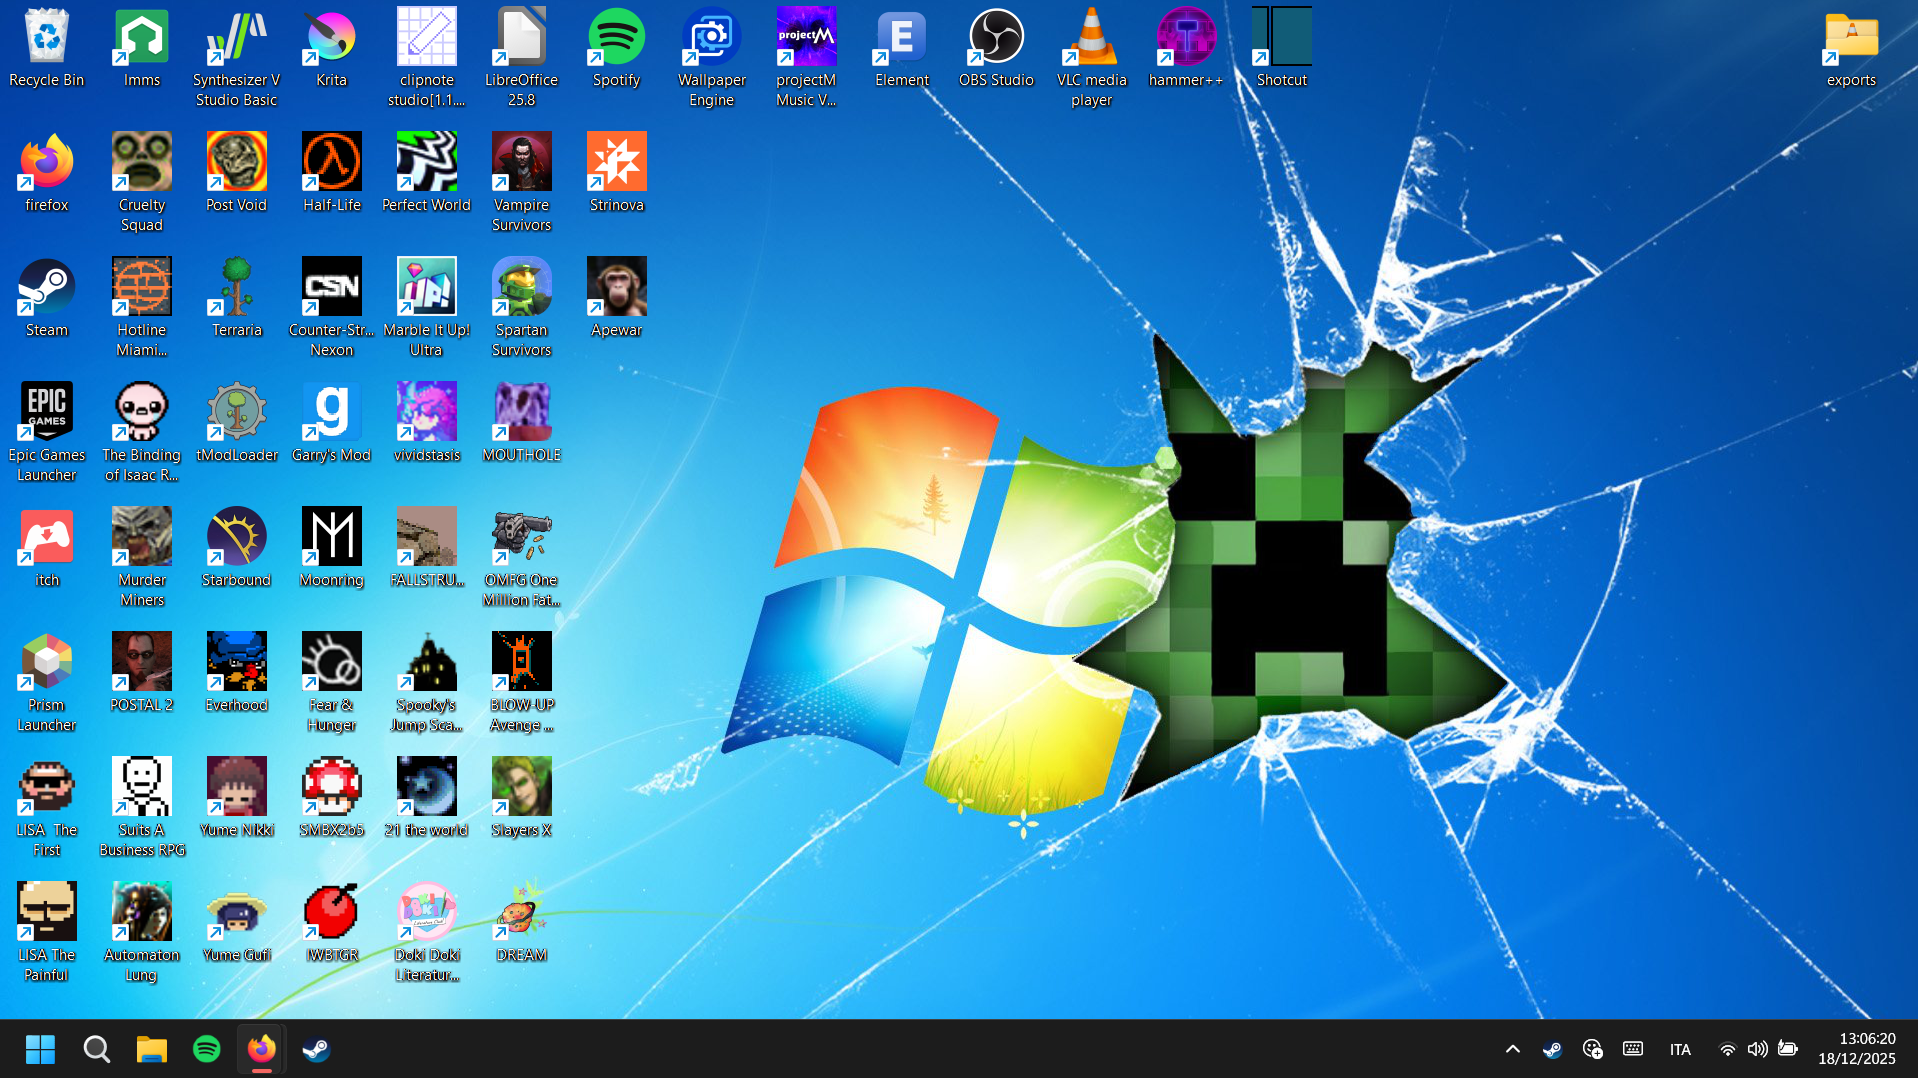1918x1078 pixels.
Task: Change the ITA input language
Action: click(x=1680, y=1049)
